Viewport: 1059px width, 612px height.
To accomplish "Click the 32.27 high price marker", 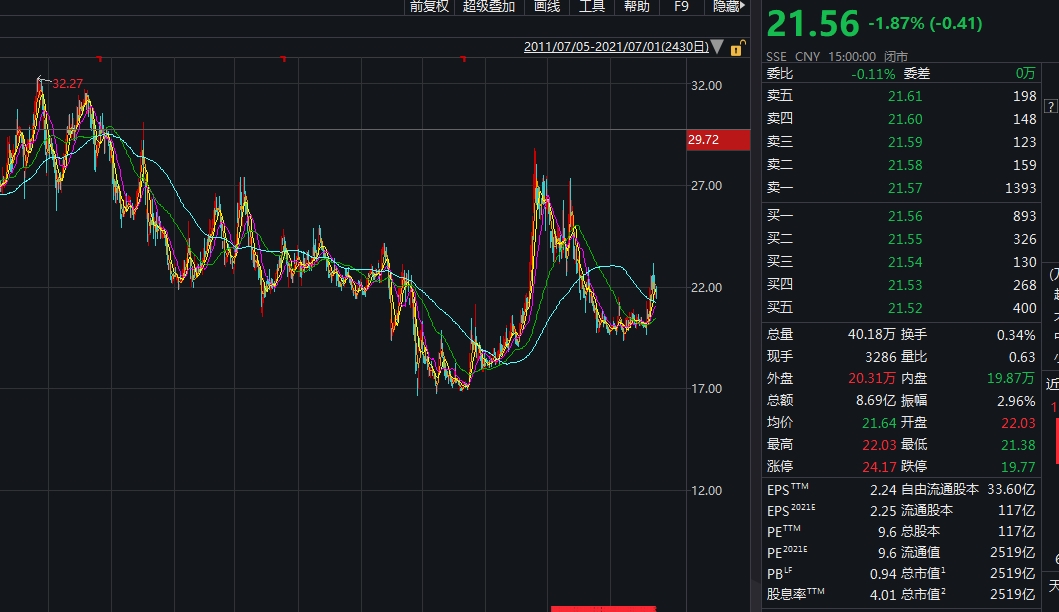I will click(x=68, y=84).
